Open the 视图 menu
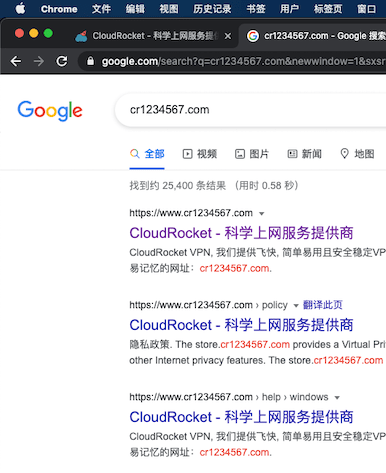The image size is (386, 473). click(x=169, y=9)
